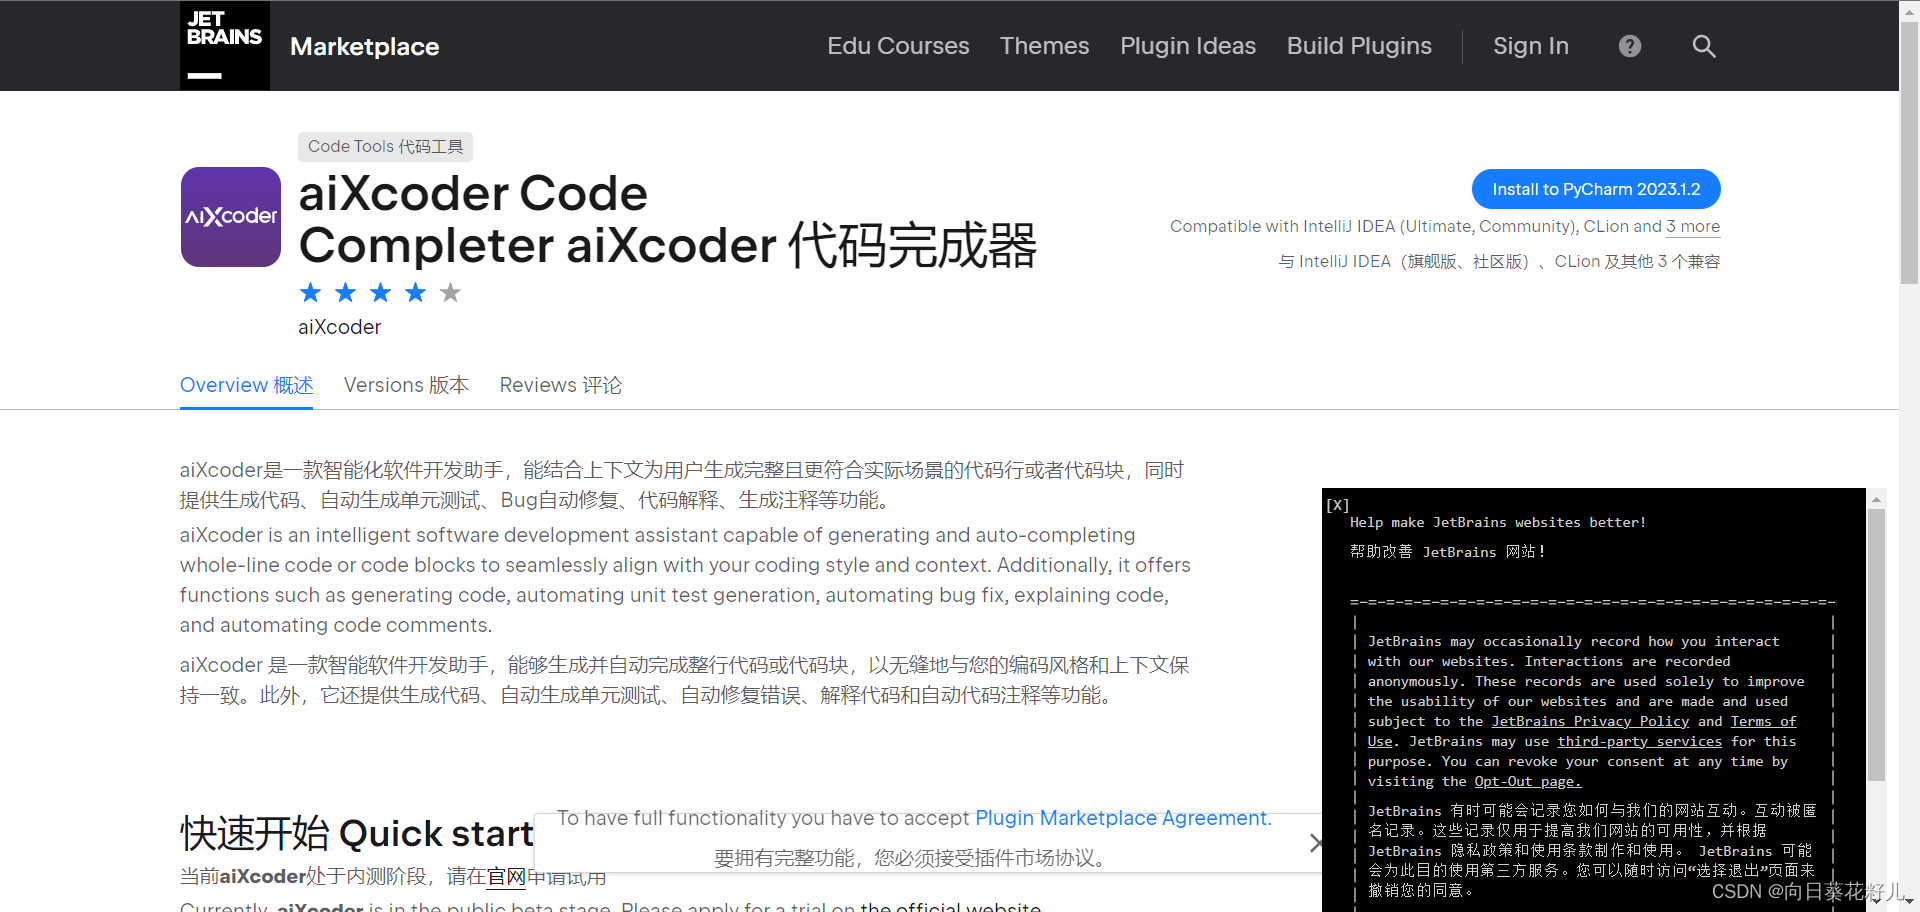
Task: Switch to the Versions 版本 tab
Action: [406, 385]
